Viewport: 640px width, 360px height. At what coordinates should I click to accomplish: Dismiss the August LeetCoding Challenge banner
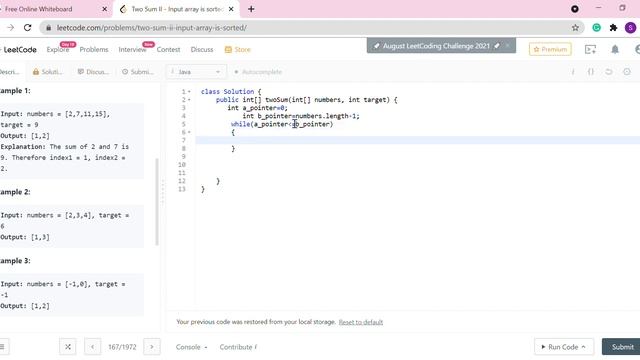(x=507, y=46)
